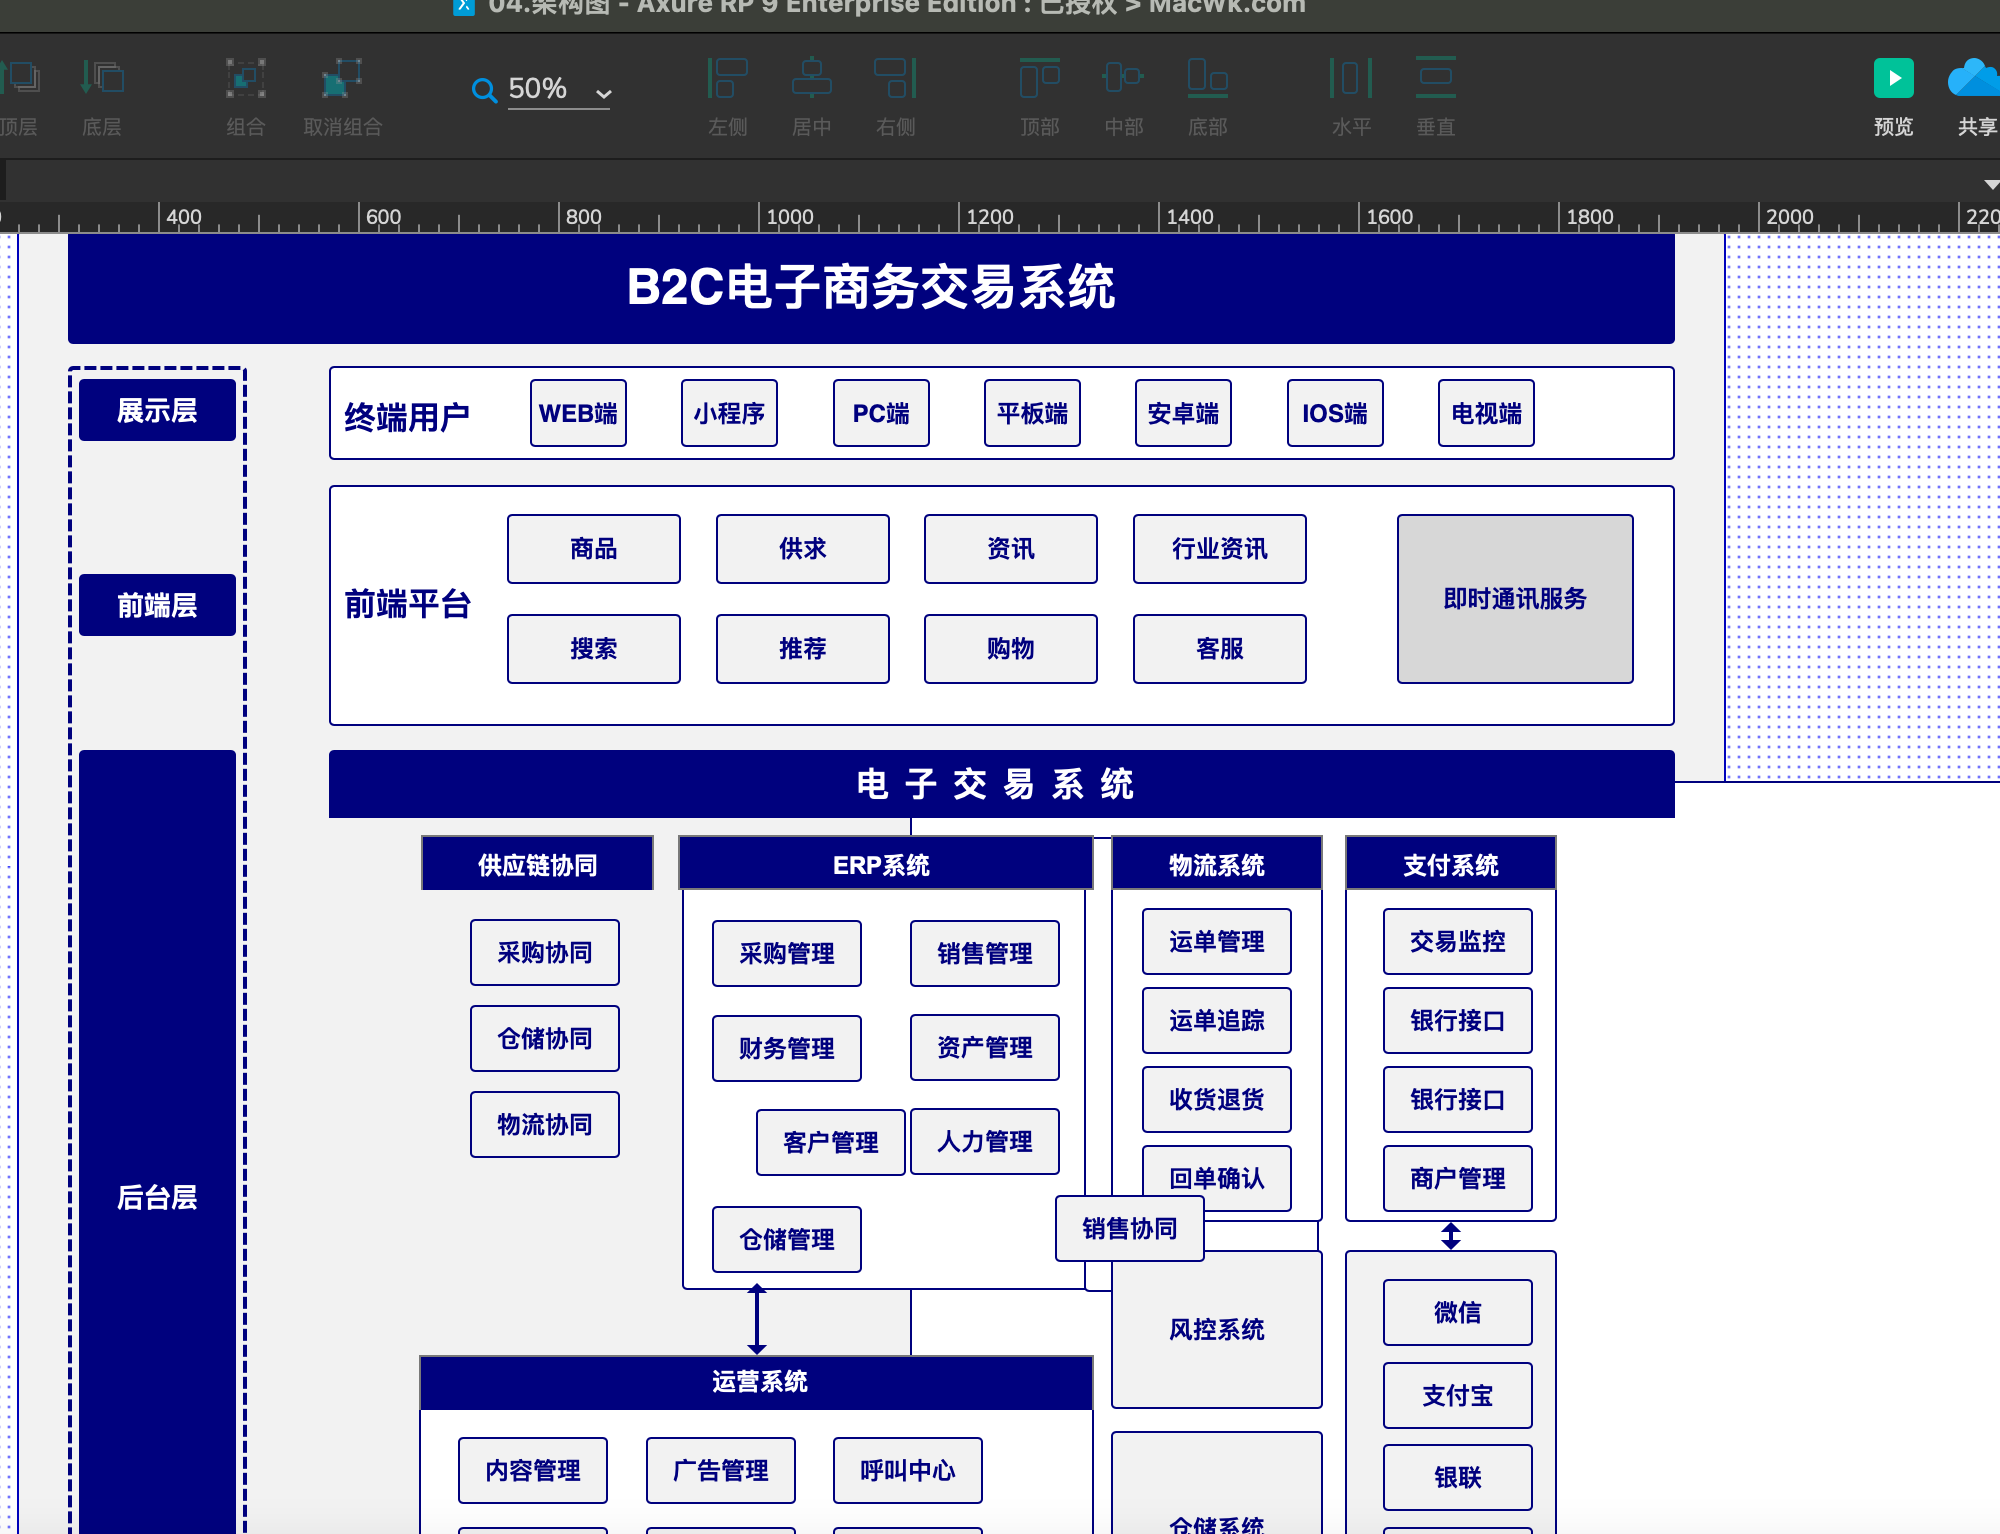The image size is (2000, 1534).
Task: Select the 采购协同 box
Action: [545, 953]
